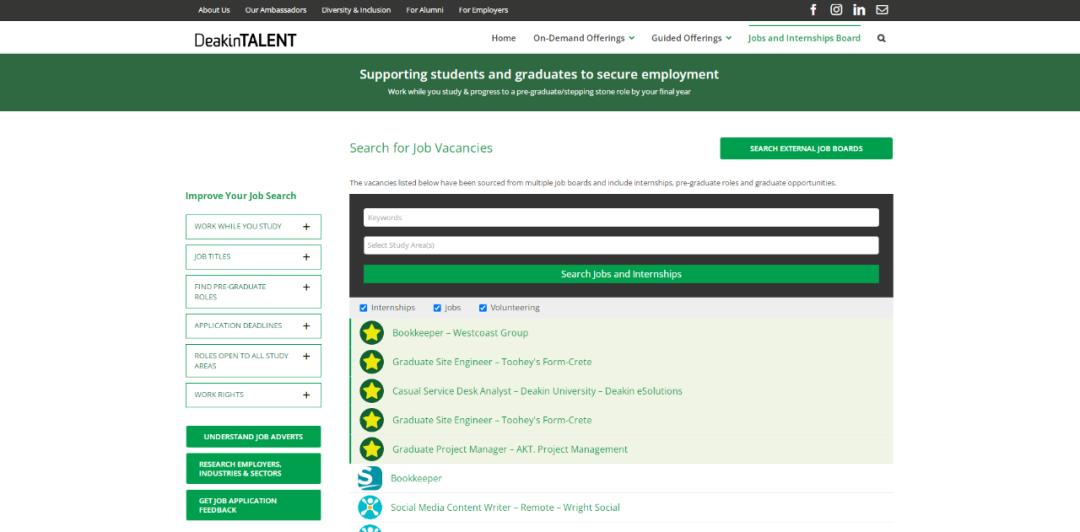This screenshot has width=1080, height=532.
Task: Go to the Jobs and Internships Board tab
Action: click(x=804, y=38)
